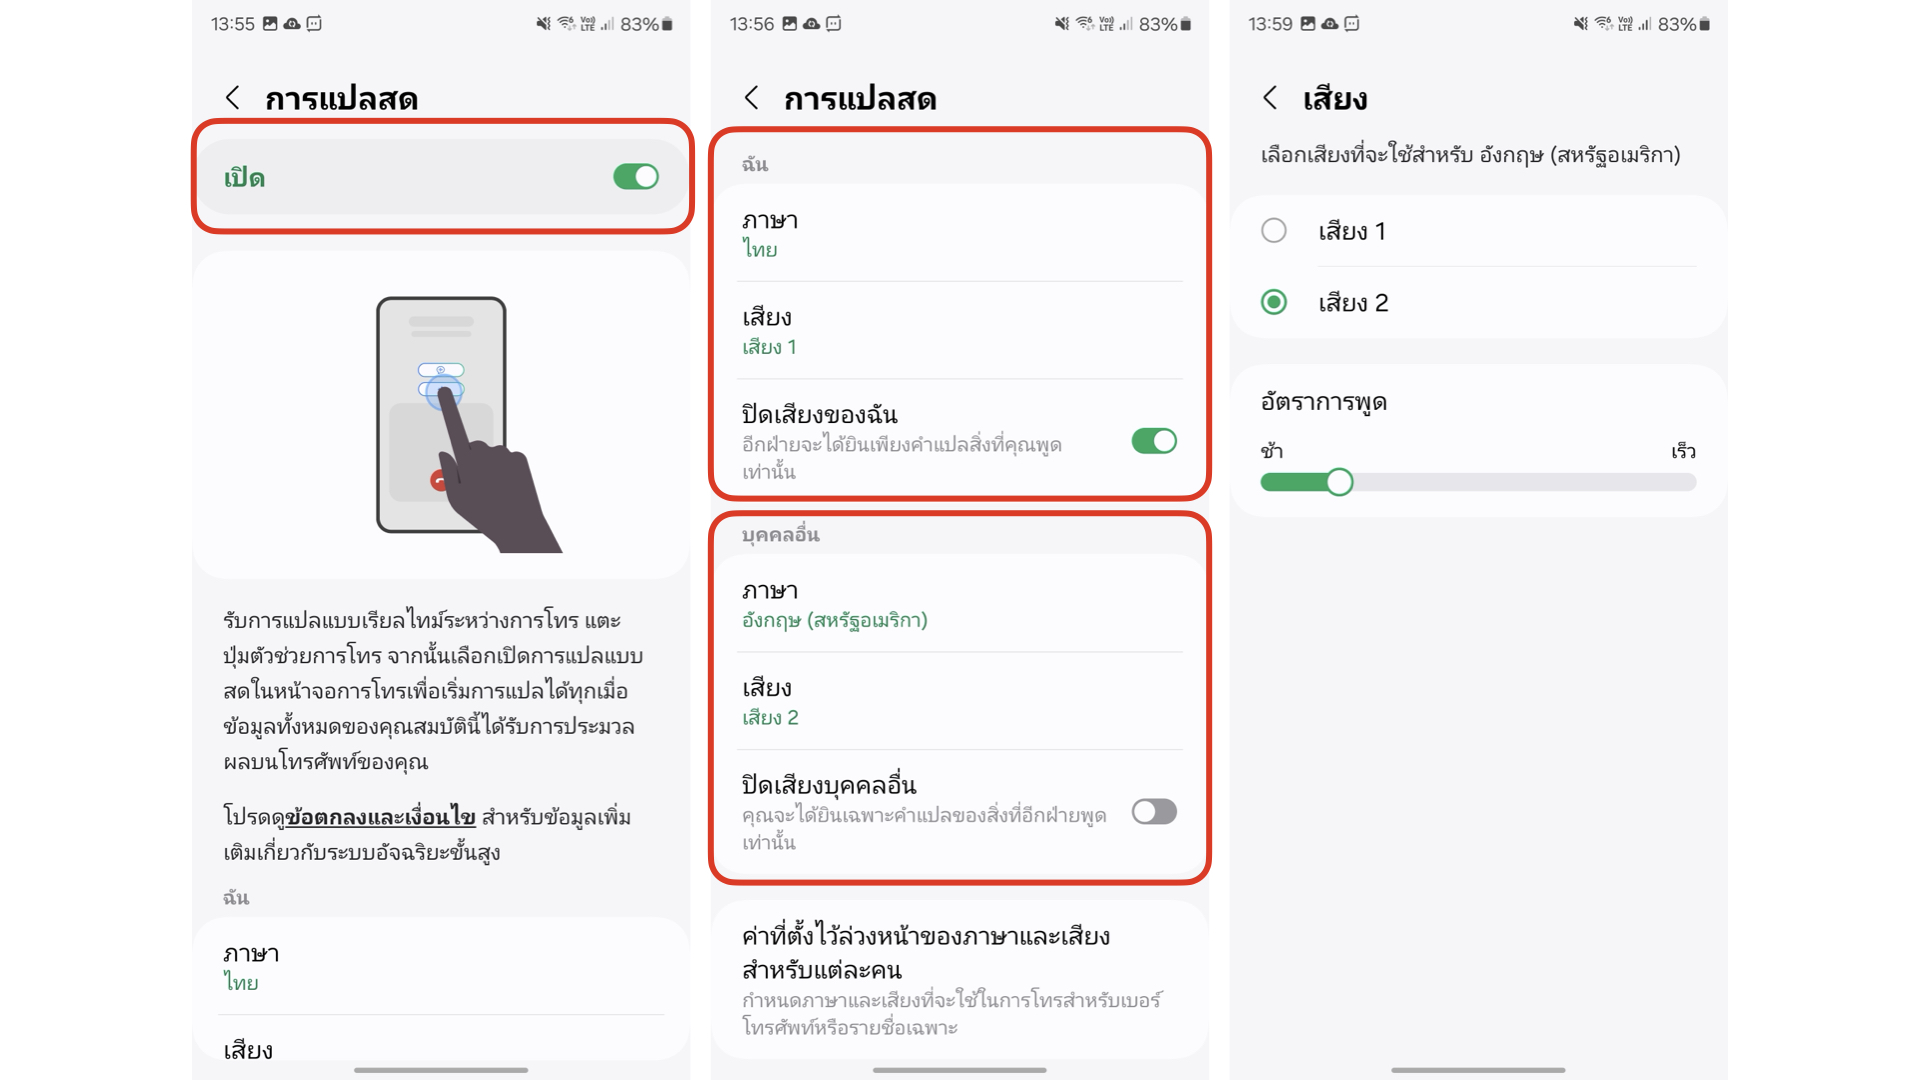Open ข้อตกลงและเงื่อนไข link
The width and height of the screenshot is (1920, 1080).
(380, 817)
